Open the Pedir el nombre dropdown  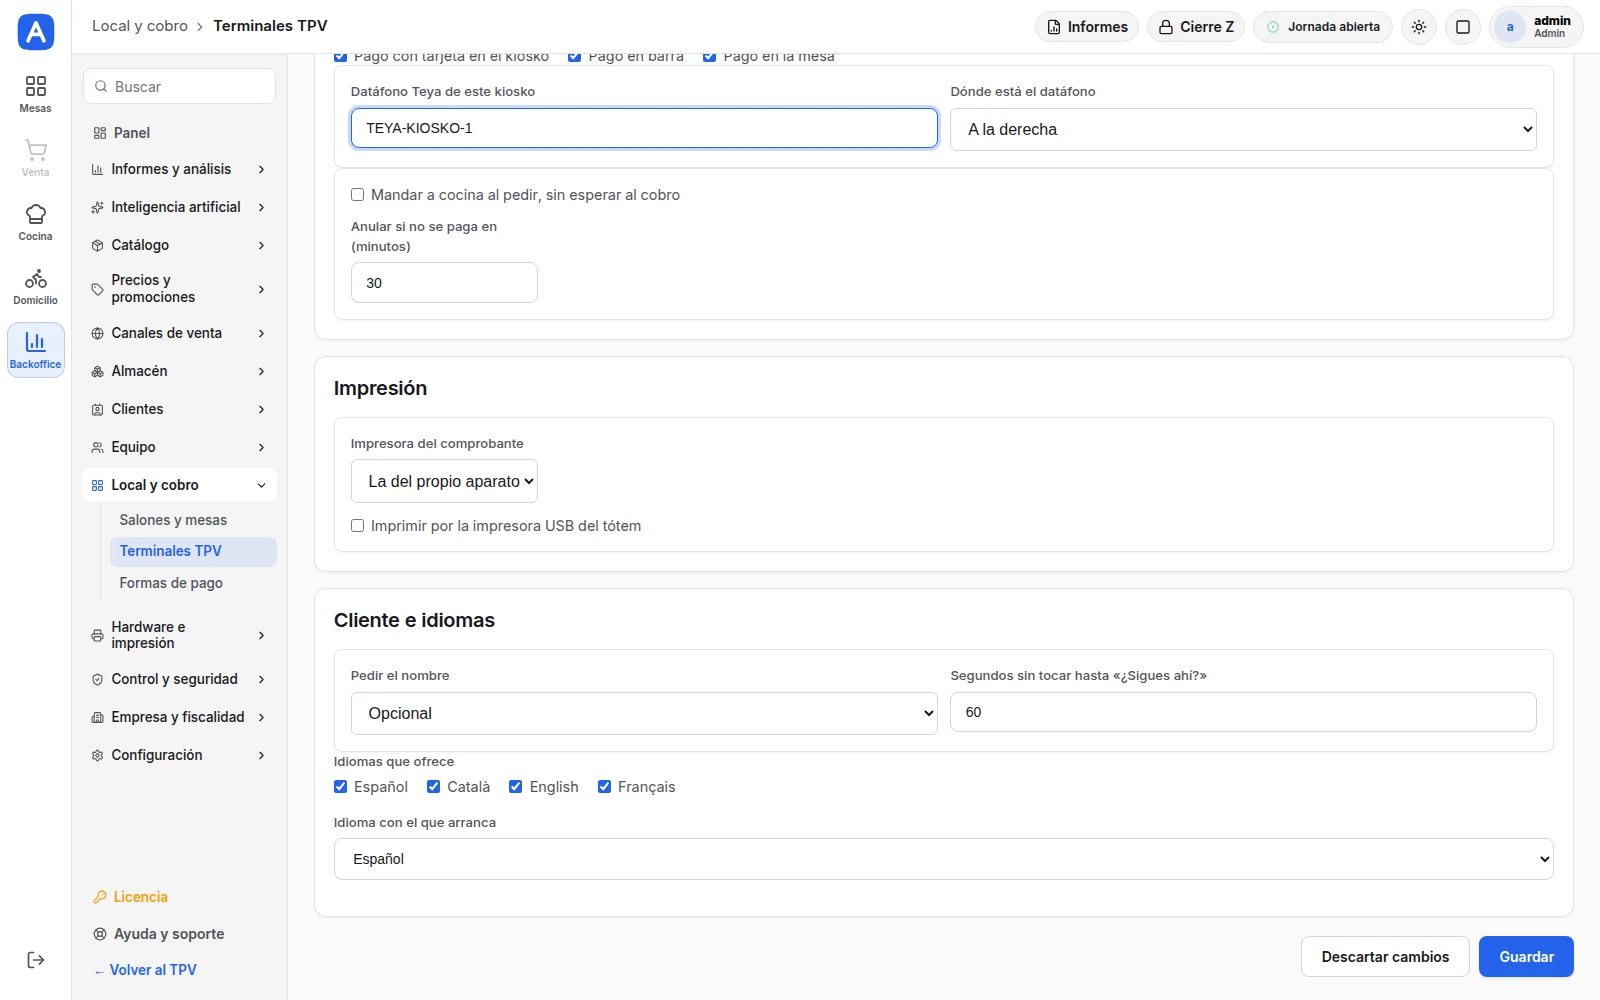pos(644,713)
